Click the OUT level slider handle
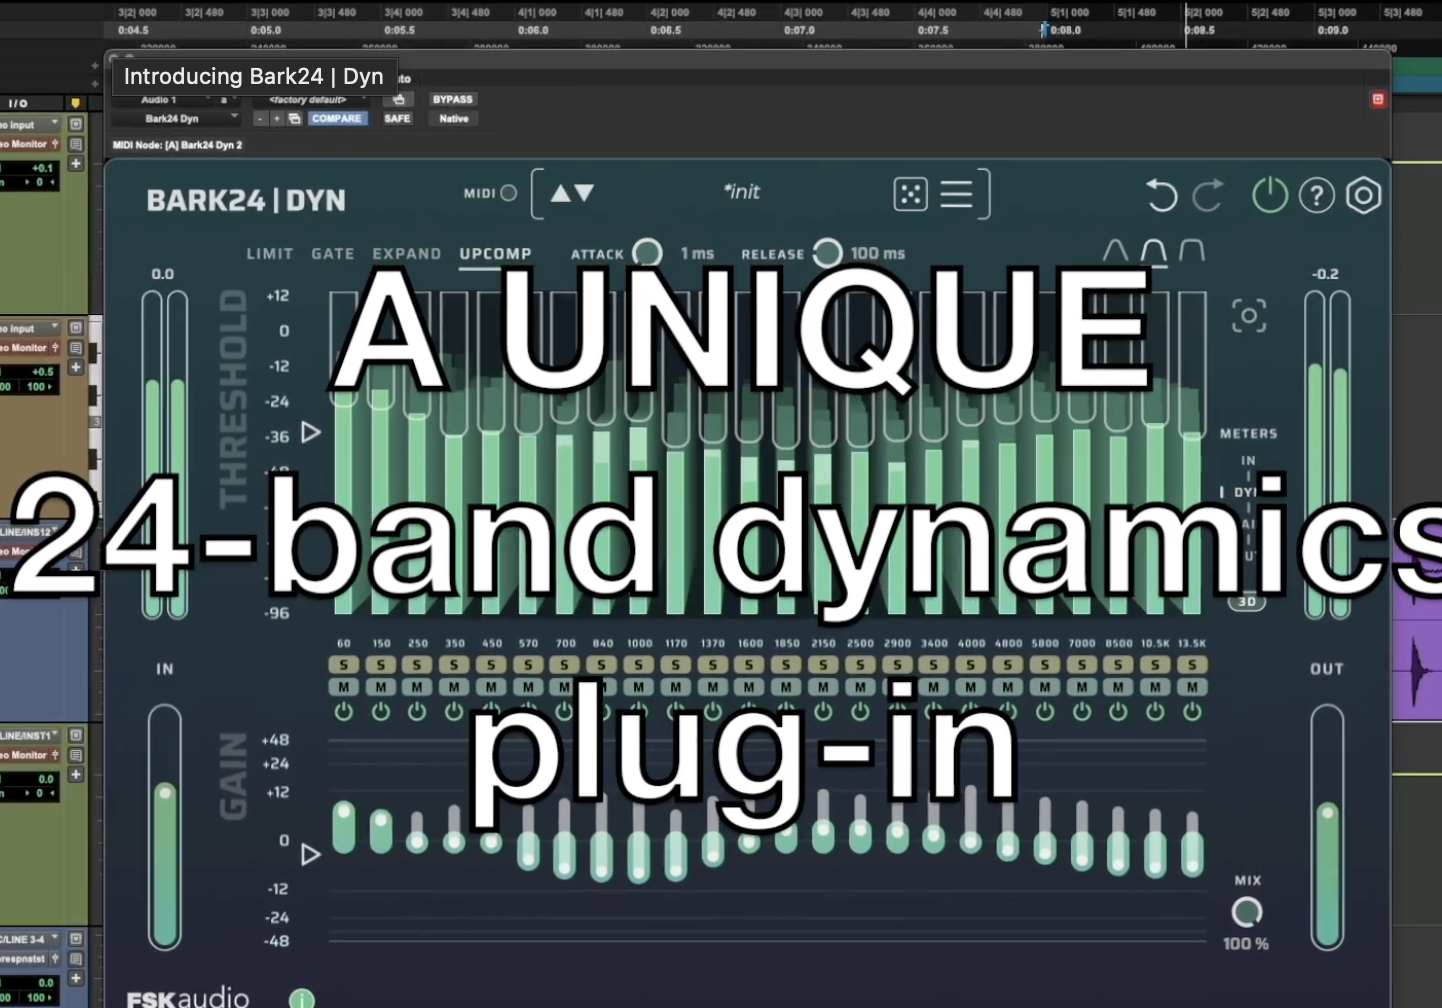 1327,813
